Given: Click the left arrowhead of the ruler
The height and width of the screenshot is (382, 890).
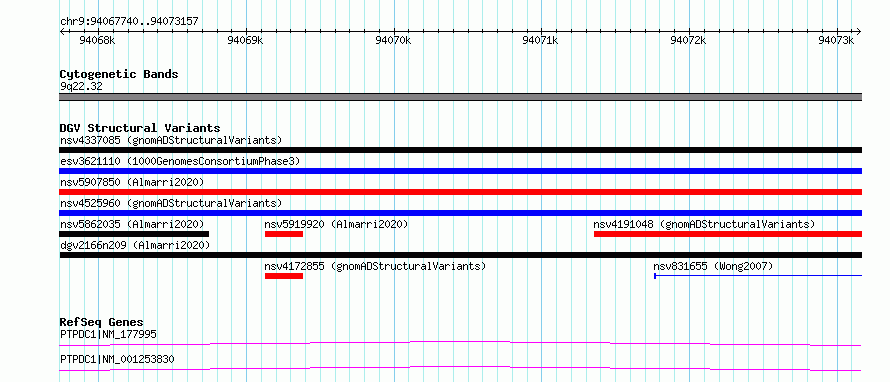Looking at the screenshot, I should click(x=62, y=31).
